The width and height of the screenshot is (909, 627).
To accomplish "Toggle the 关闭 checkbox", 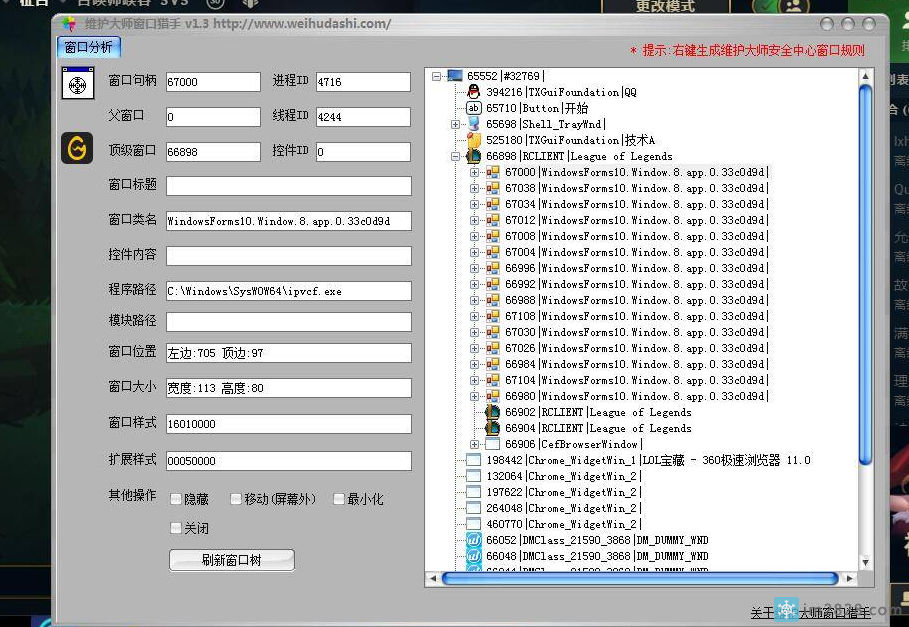I will point(176,528).
